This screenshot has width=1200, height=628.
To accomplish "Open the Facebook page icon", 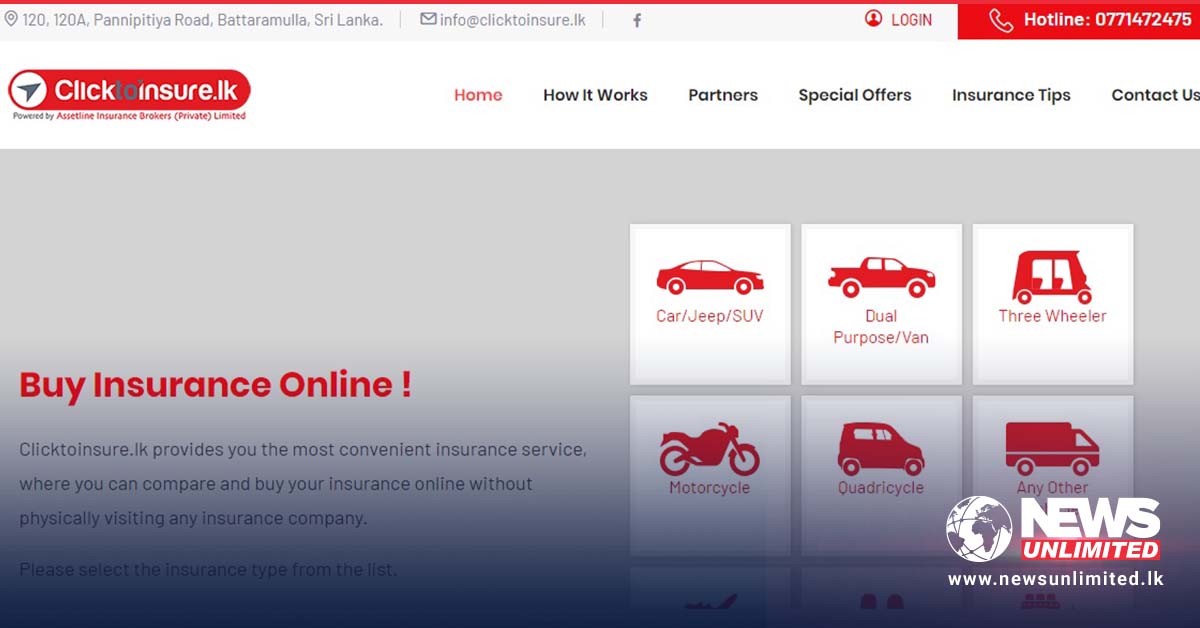I will pyautogui.click(x=637, y=20).
